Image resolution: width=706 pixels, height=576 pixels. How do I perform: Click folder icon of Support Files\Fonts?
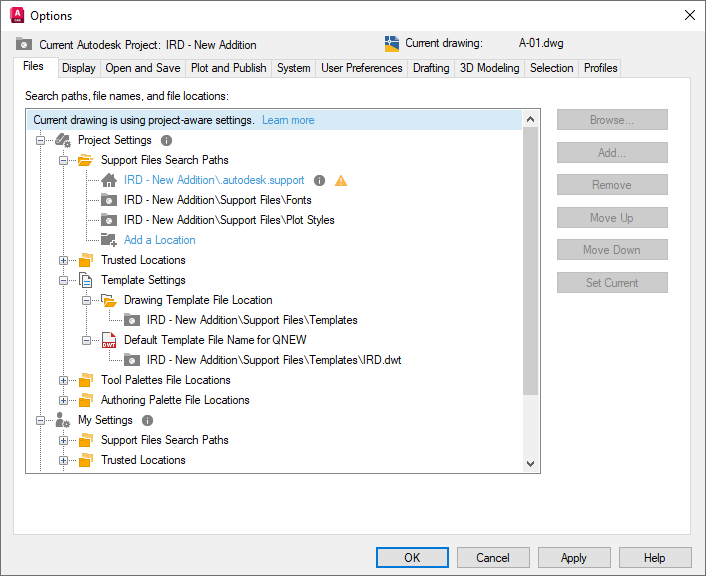(109, 200)
